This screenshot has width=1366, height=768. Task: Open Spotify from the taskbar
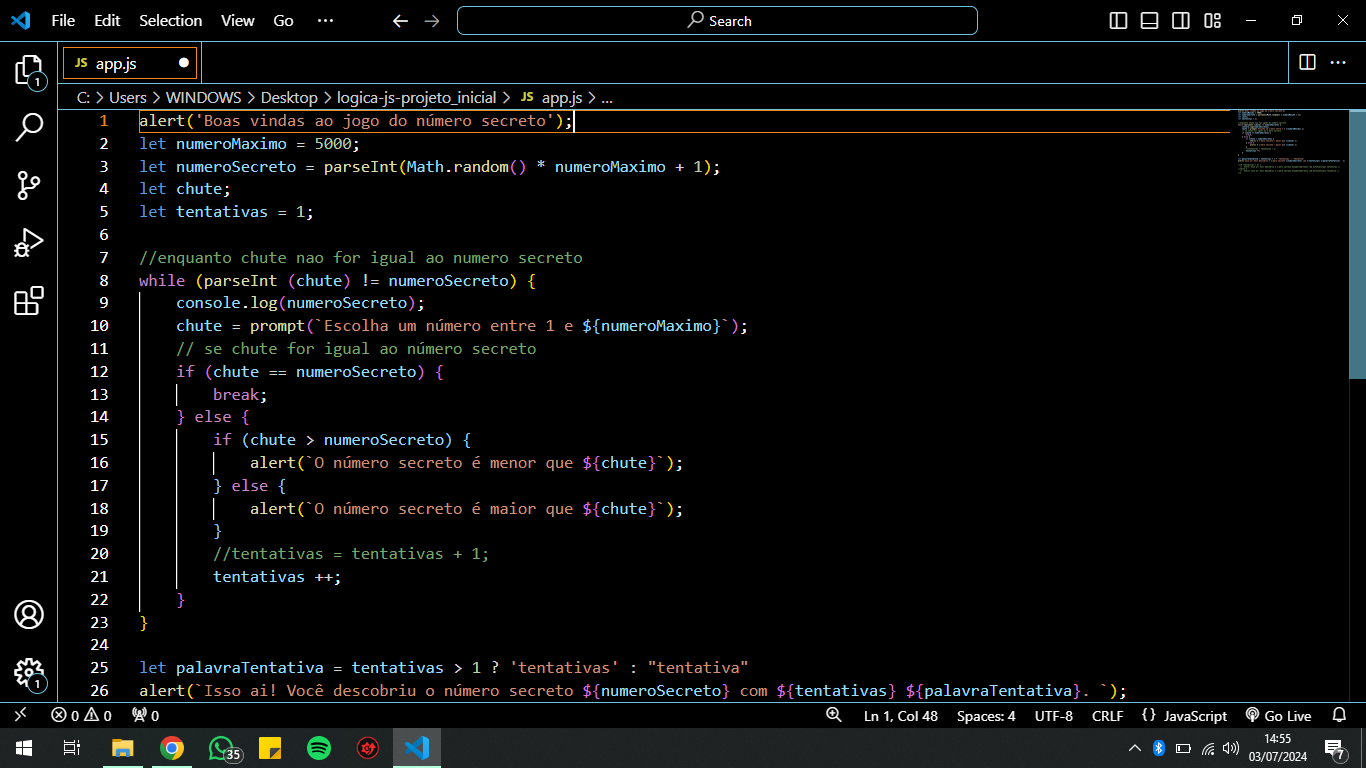pos(319,748)
